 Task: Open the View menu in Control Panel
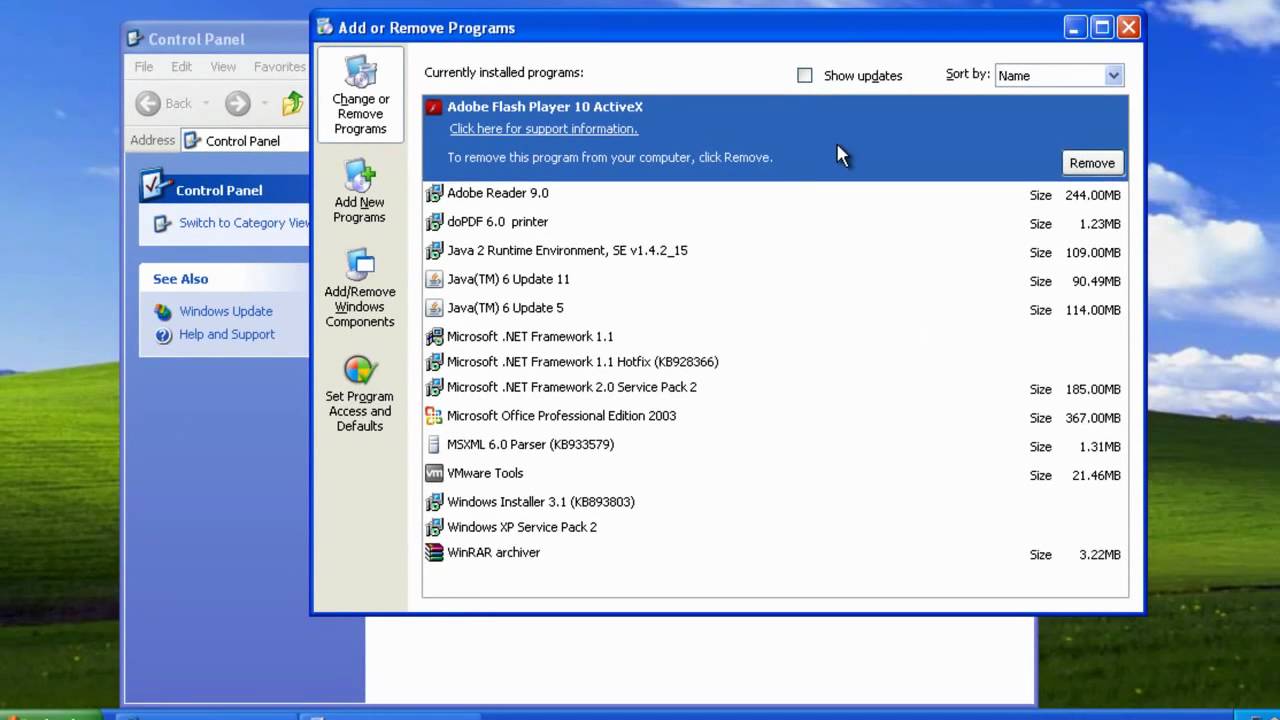(223, 67)
